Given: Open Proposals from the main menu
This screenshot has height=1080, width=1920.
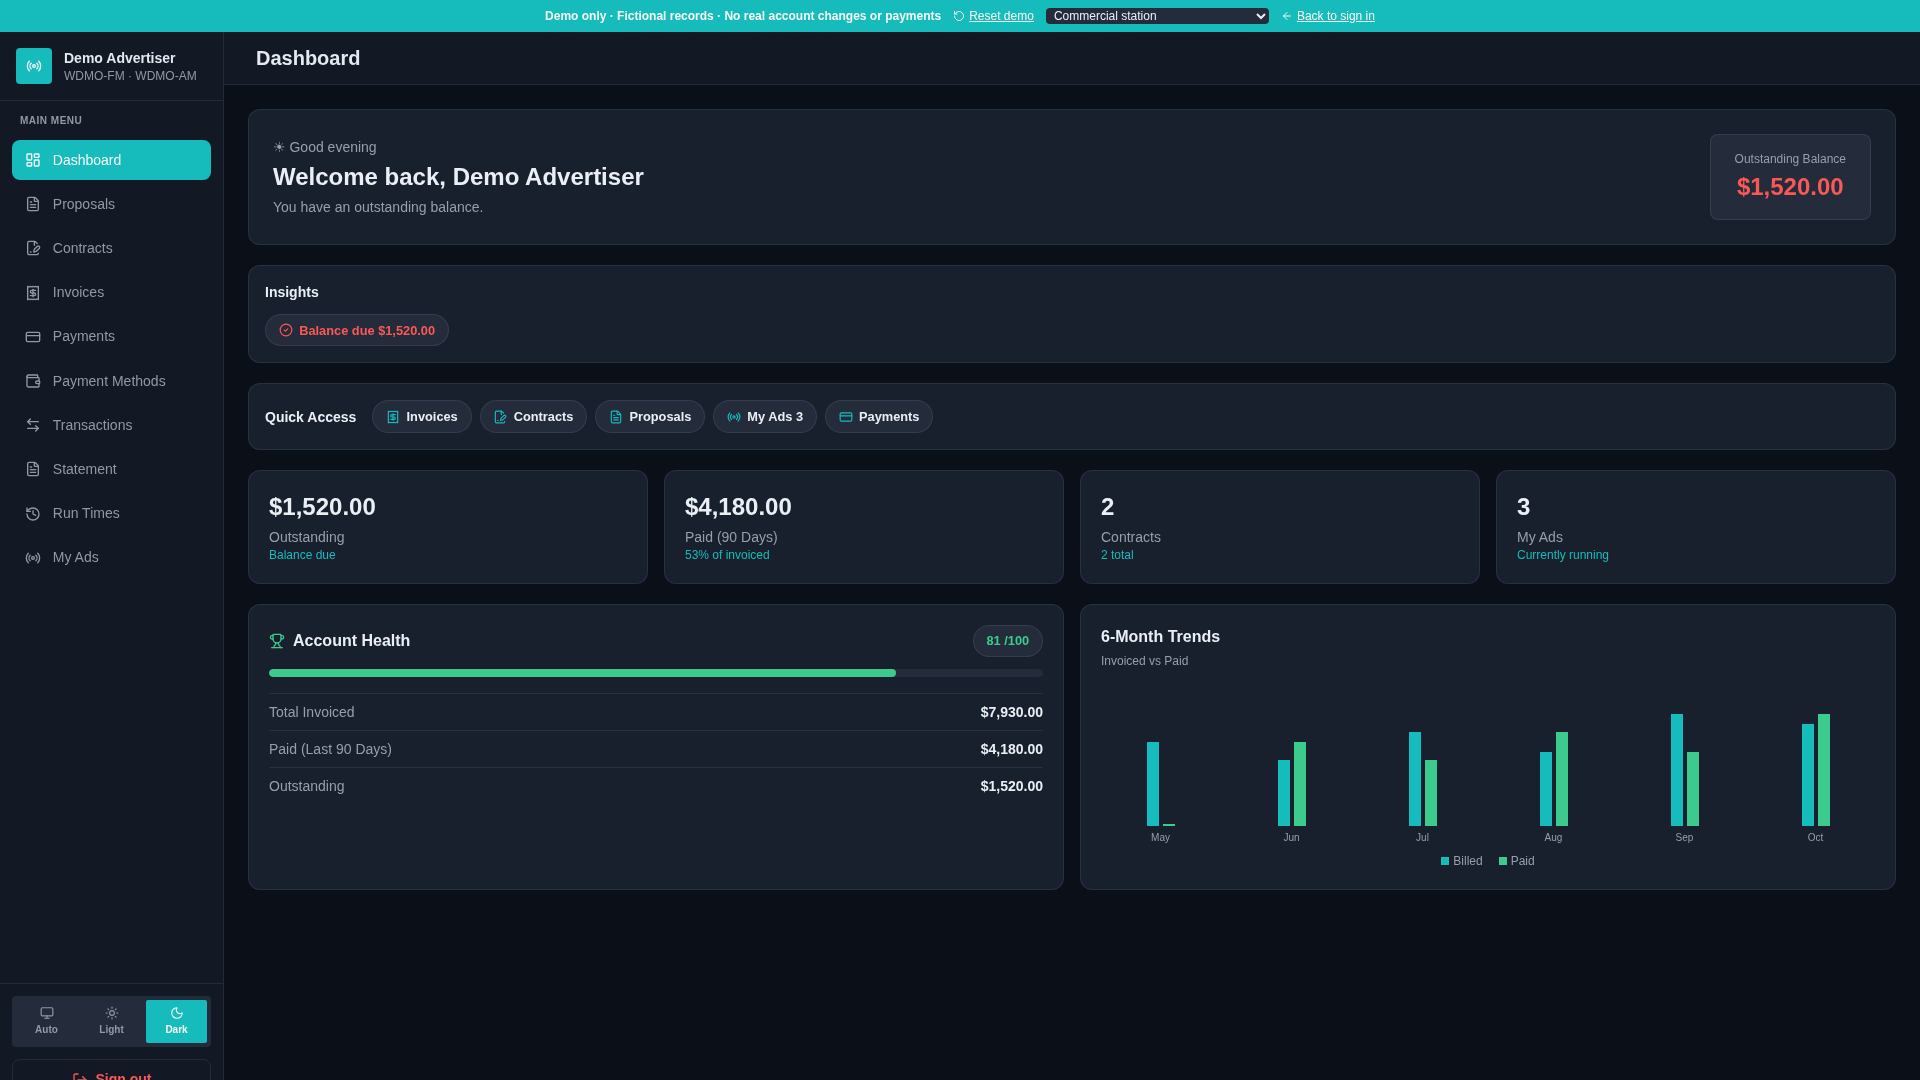Looking at the screenshot, I should 111,204.
